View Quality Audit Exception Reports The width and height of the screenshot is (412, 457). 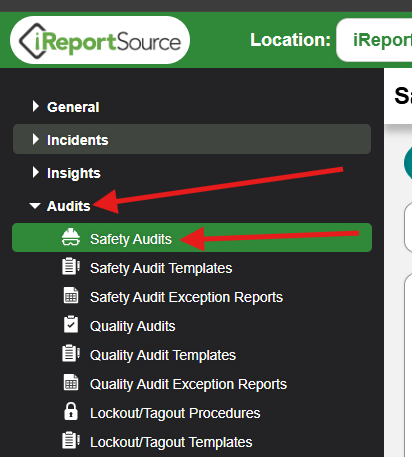coord(188,384)
